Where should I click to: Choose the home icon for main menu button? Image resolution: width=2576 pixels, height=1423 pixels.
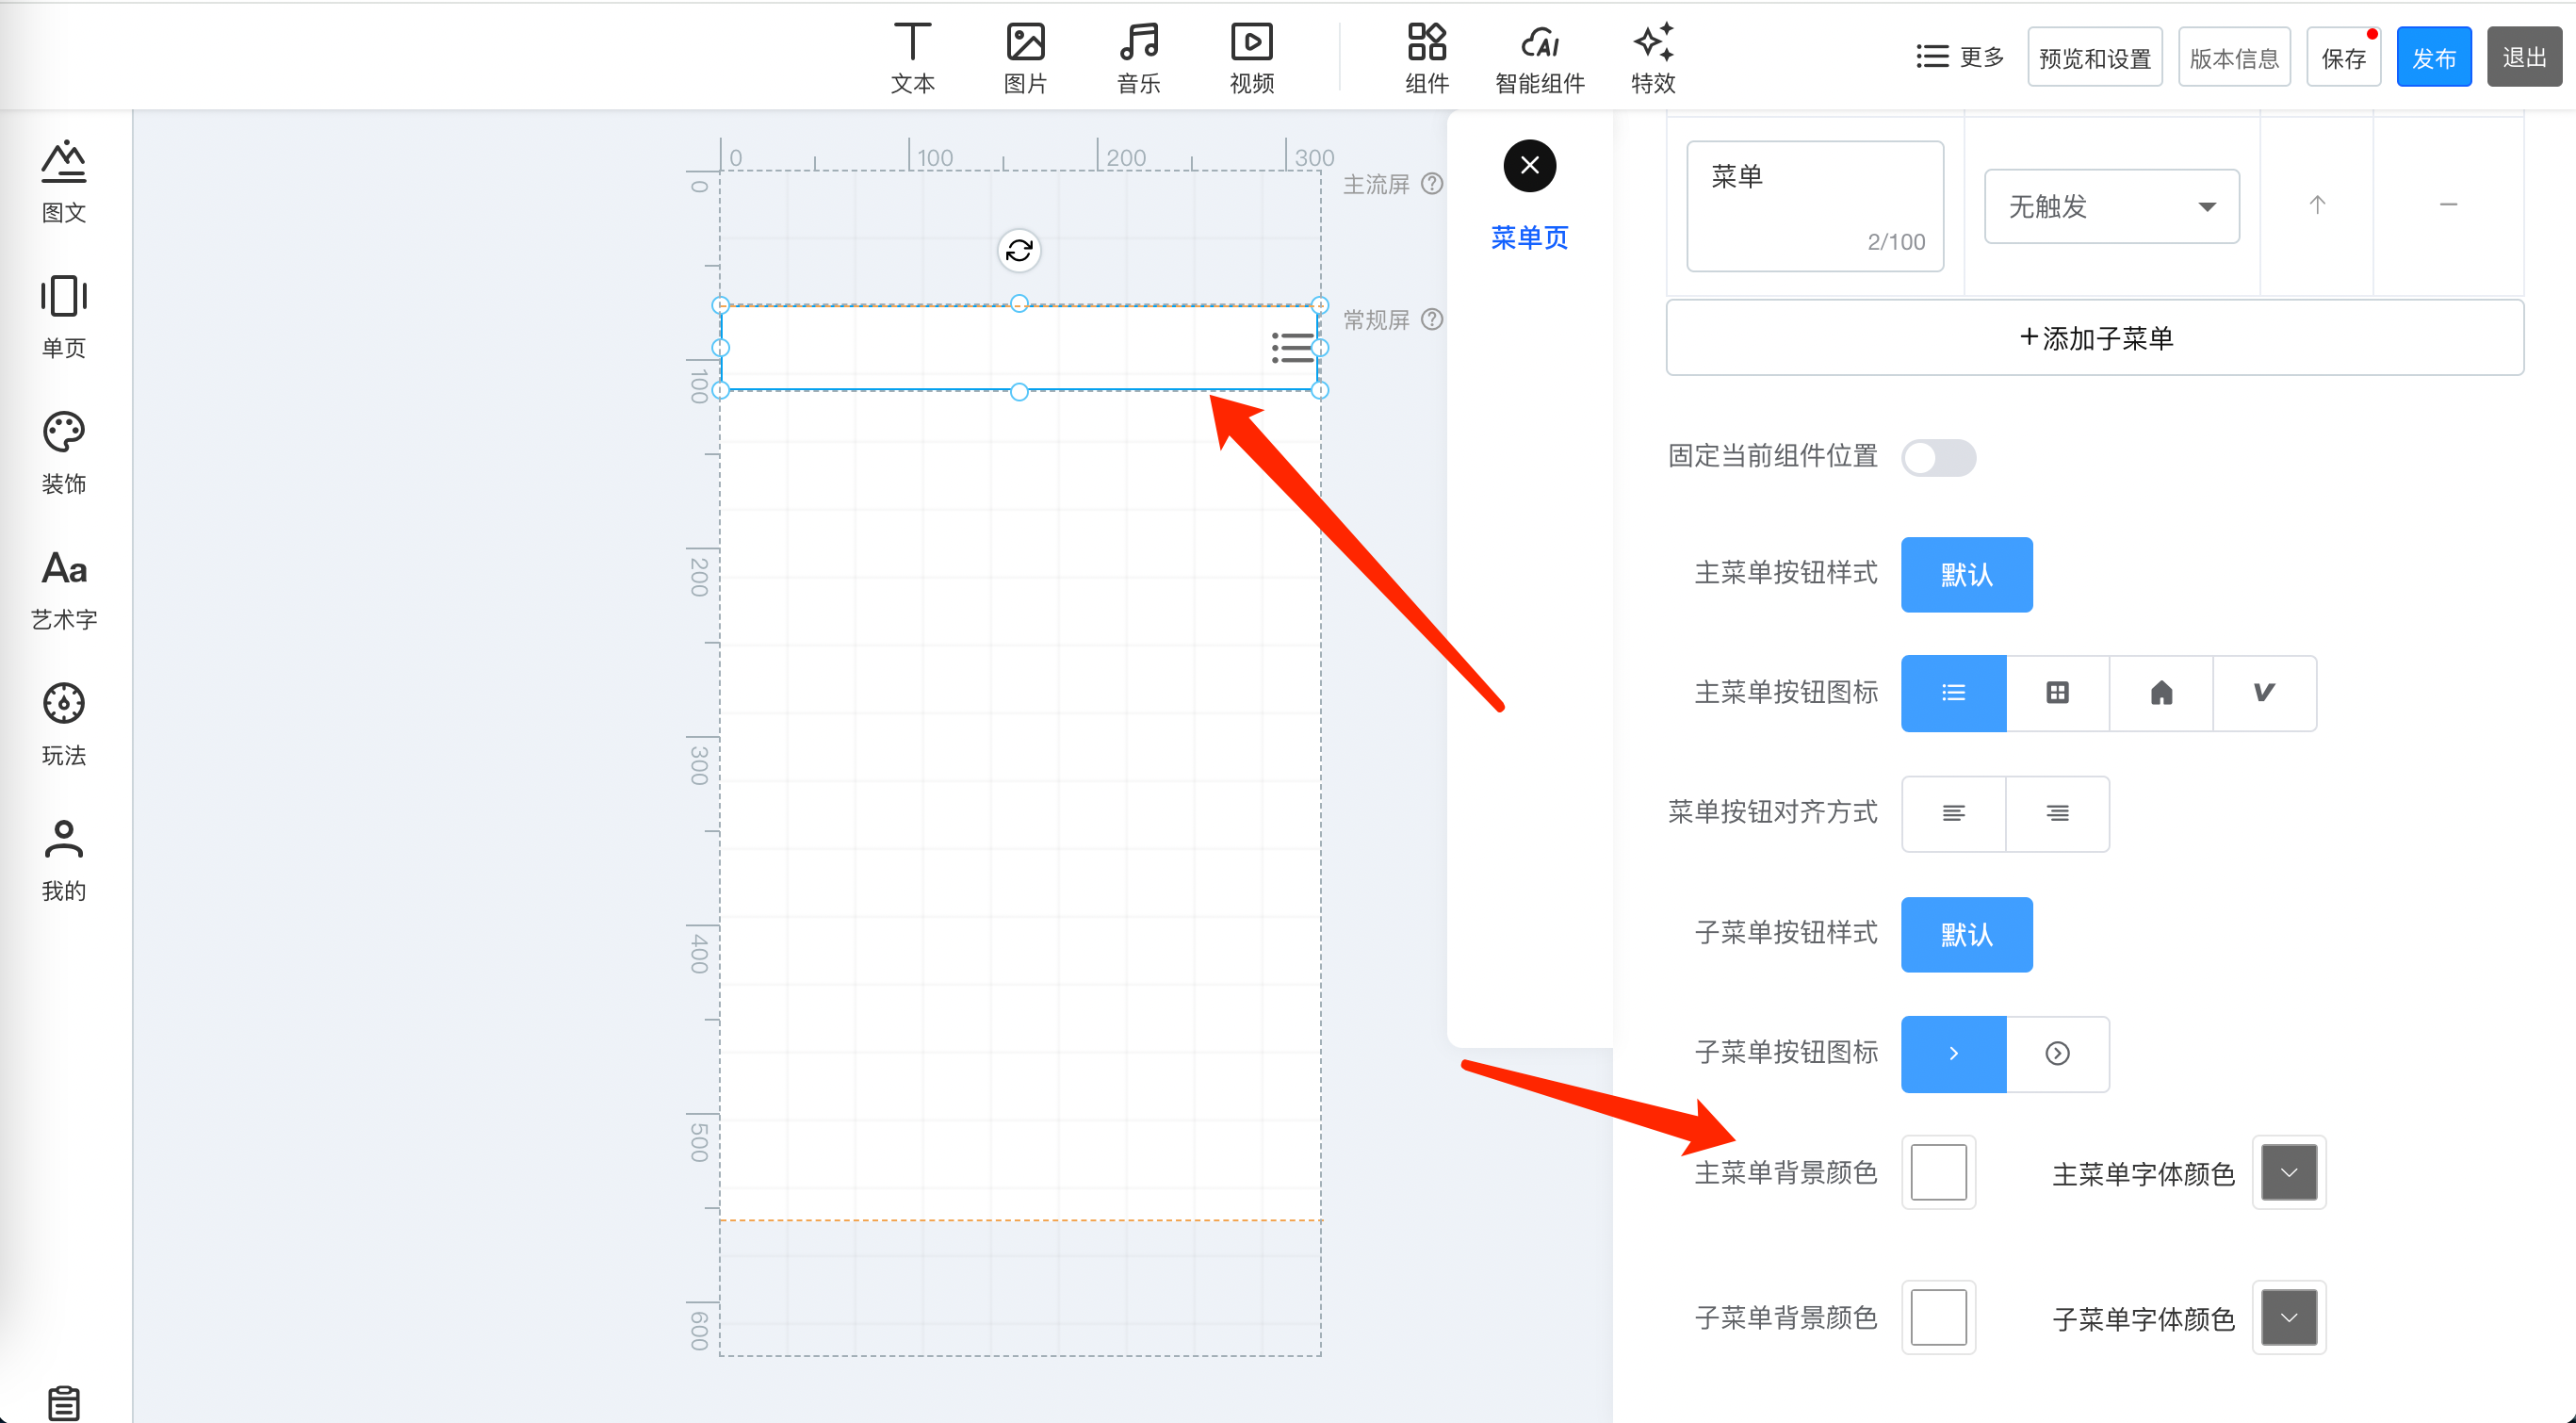click(x=2161, y=693)
